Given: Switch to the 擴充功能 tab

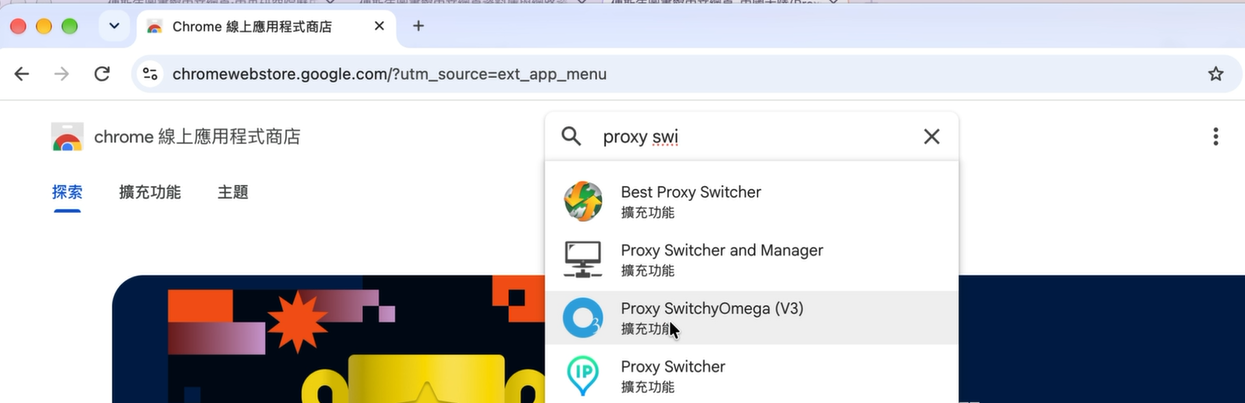Looking at the screenshot, I should pyautogui.click(x=150, y=192).
